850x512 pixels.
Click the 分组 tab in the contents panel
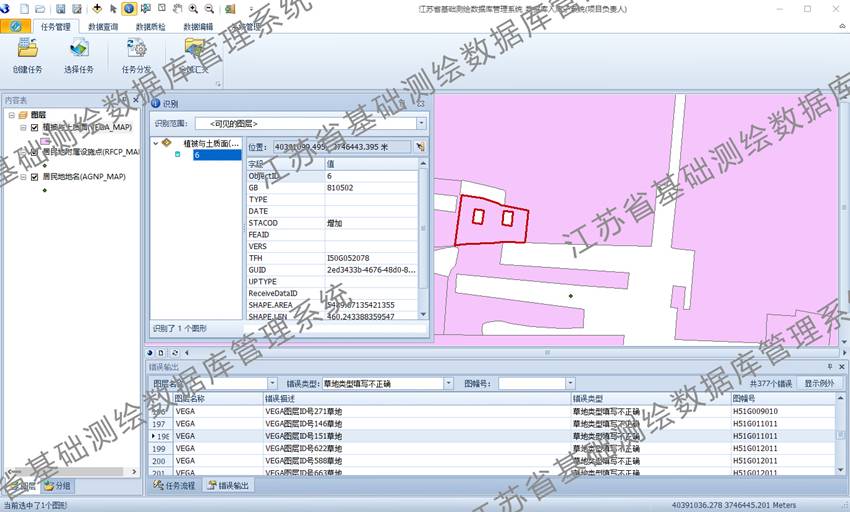click(58, 486)
